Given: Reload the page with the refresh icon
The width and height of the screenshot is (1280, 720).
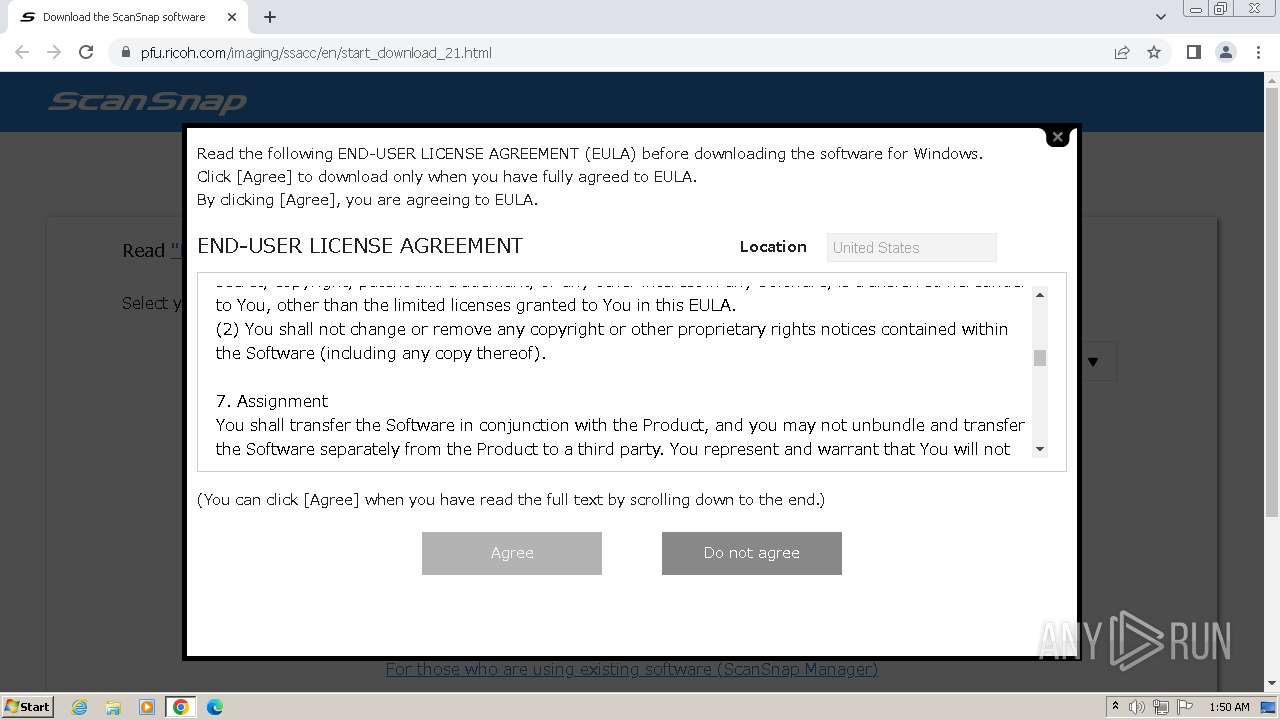Looking at the screenshot, I should (86, 52).
